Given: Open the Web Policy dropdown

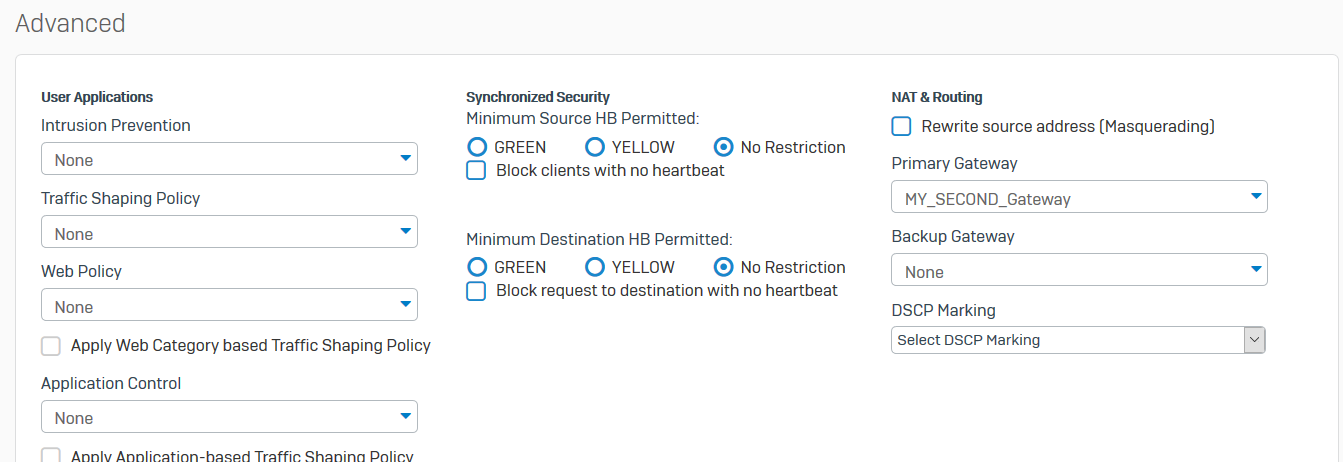Looking at the screenshot, I should pyautogui.click(x=229, y=307).
